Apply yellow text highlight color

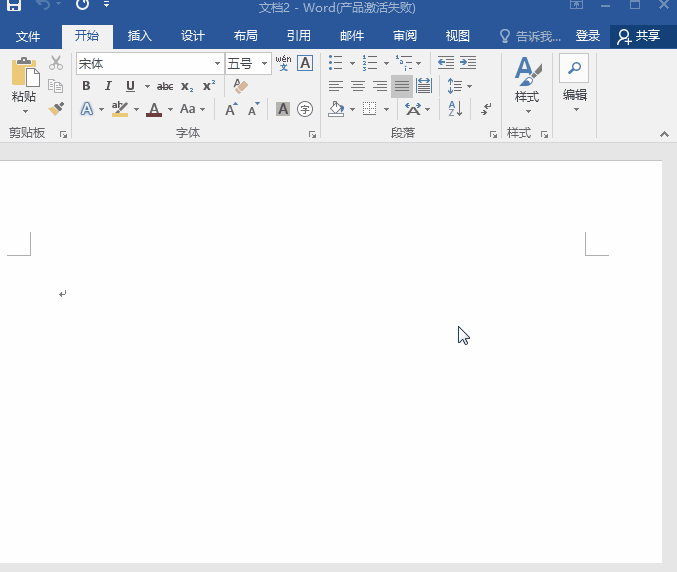tap(120, 109)
